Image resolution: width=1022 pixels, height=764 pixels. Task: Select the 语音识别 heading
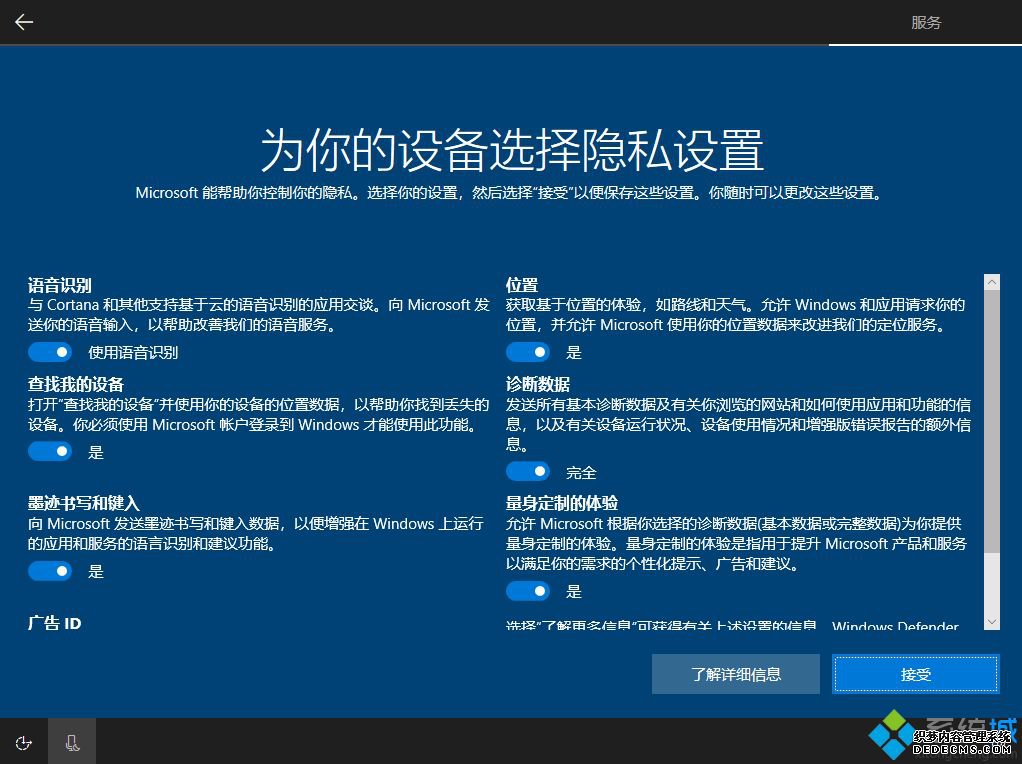[x=59, y=285]
